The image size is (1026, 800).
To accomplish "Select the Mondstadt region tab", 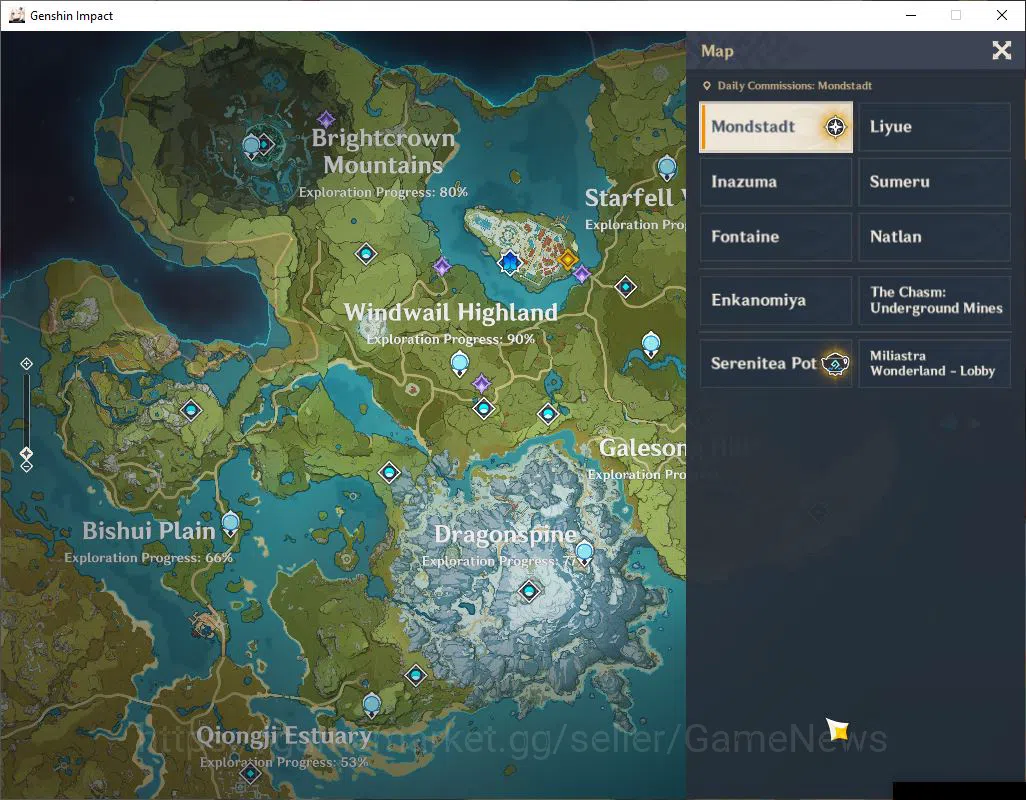I will coord(776,127).
